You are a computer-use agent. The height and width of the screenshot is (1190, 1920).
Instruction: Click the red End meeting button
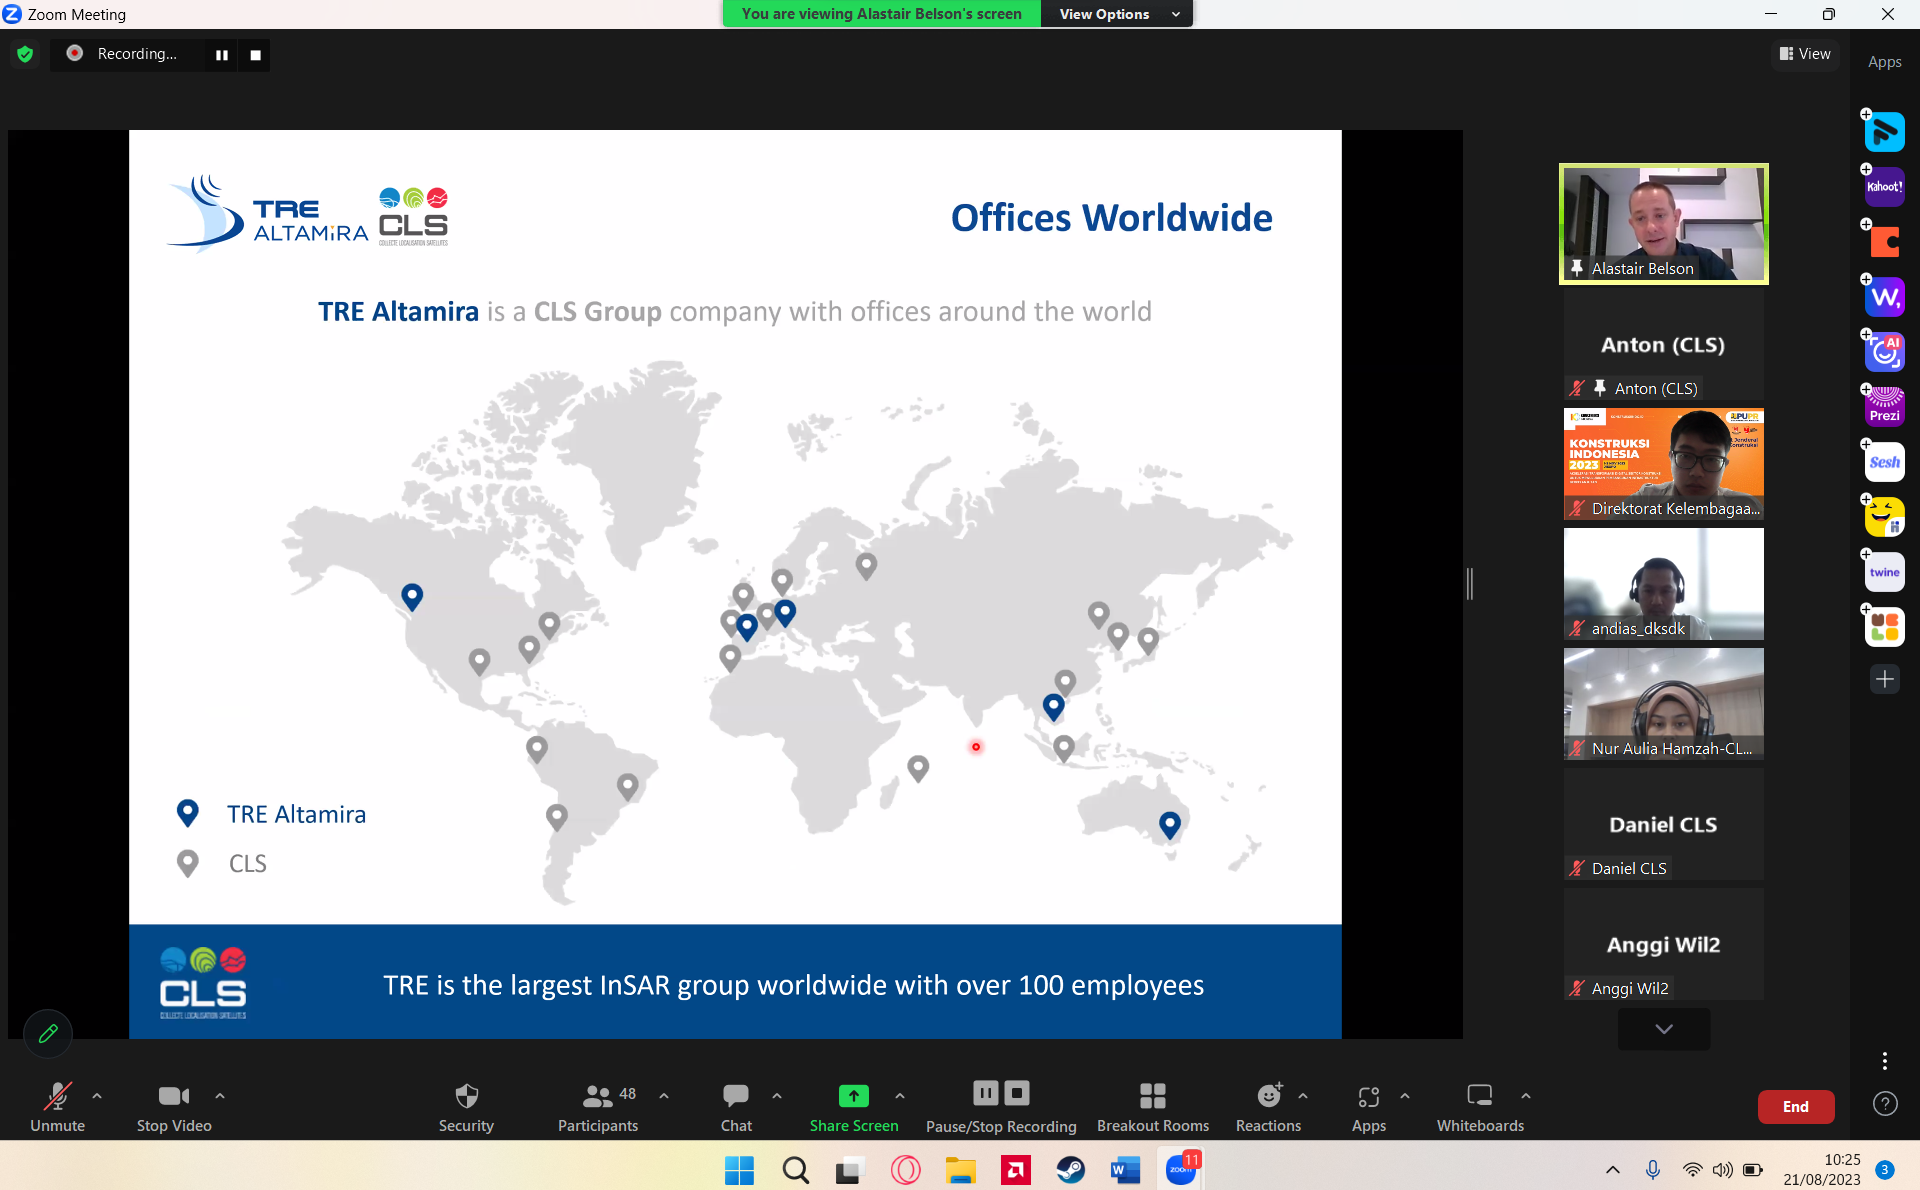(x=1796, y=1106)
